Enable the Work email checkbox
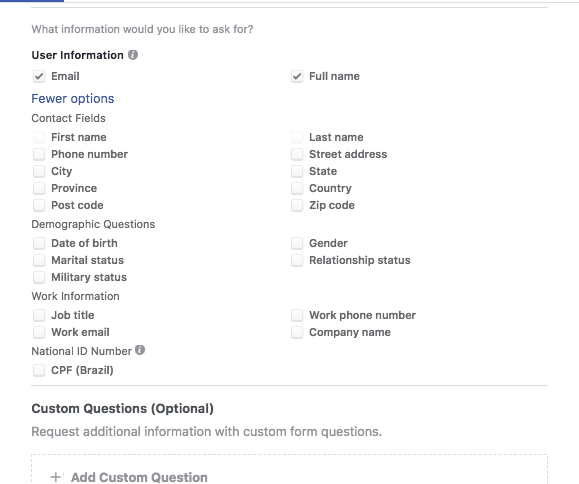Viewport: 579px width, 484px height. (x=39, y=332)
